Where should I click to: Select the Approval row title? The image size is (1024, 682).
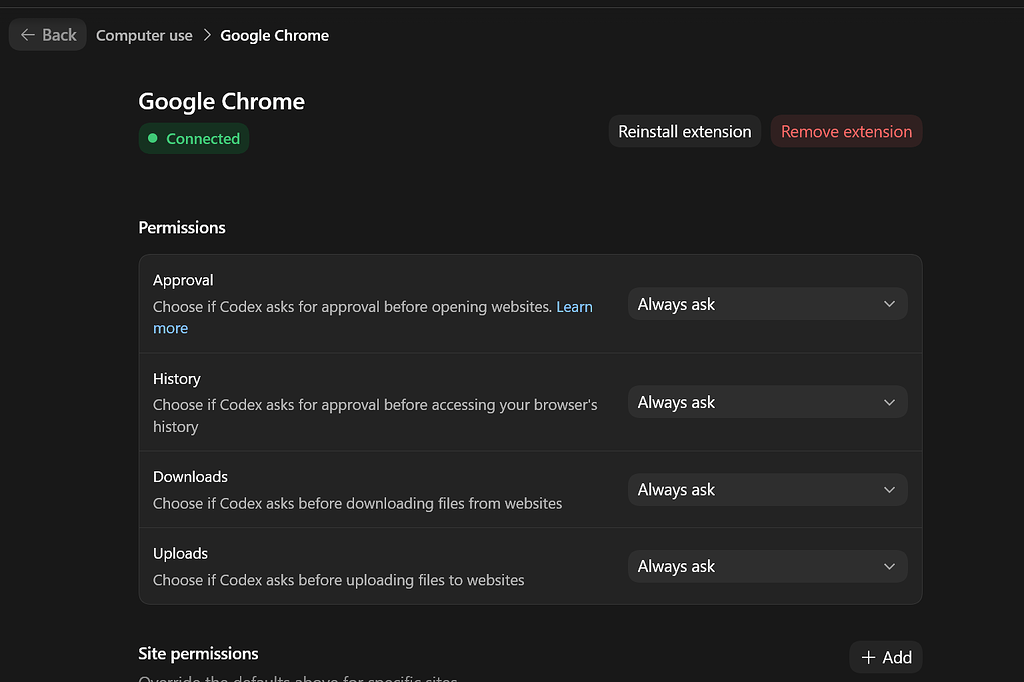pyautogui.click(x=183, y=280)
